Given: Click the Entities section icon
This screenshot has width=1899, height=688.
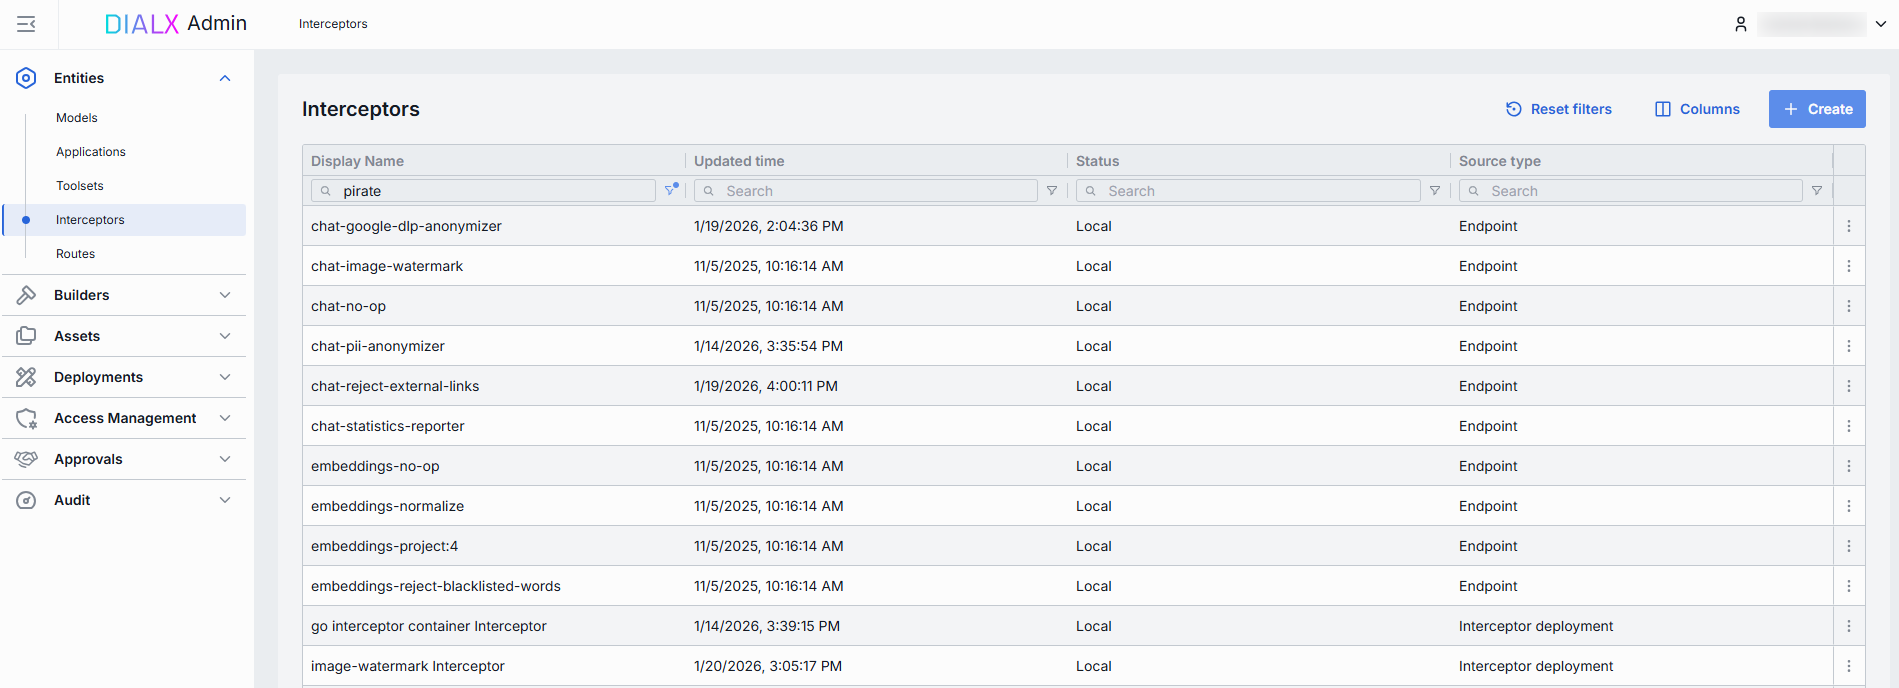Looking at the screenshot, I should (26, 78).
